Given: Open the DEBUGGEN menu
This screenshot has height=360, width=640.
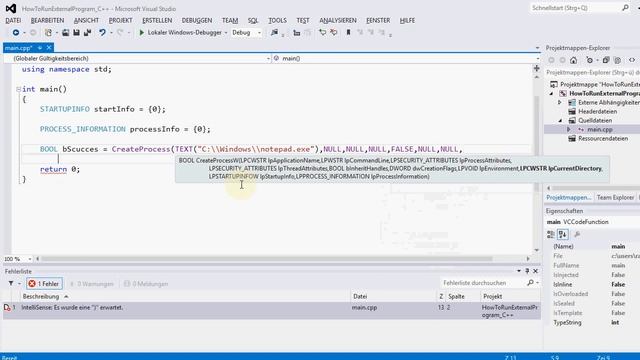Looking at the screenshot, I should 197,20.
